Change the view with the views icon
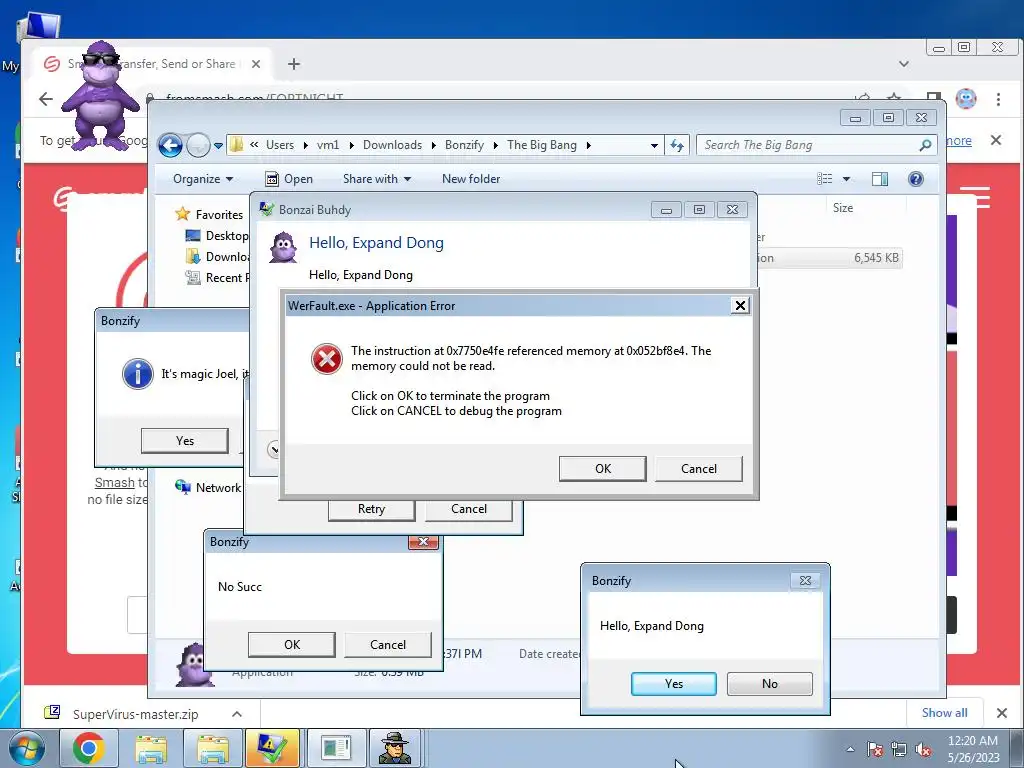The width and height of the screenshot is (1024, 768). coord(825,179)
